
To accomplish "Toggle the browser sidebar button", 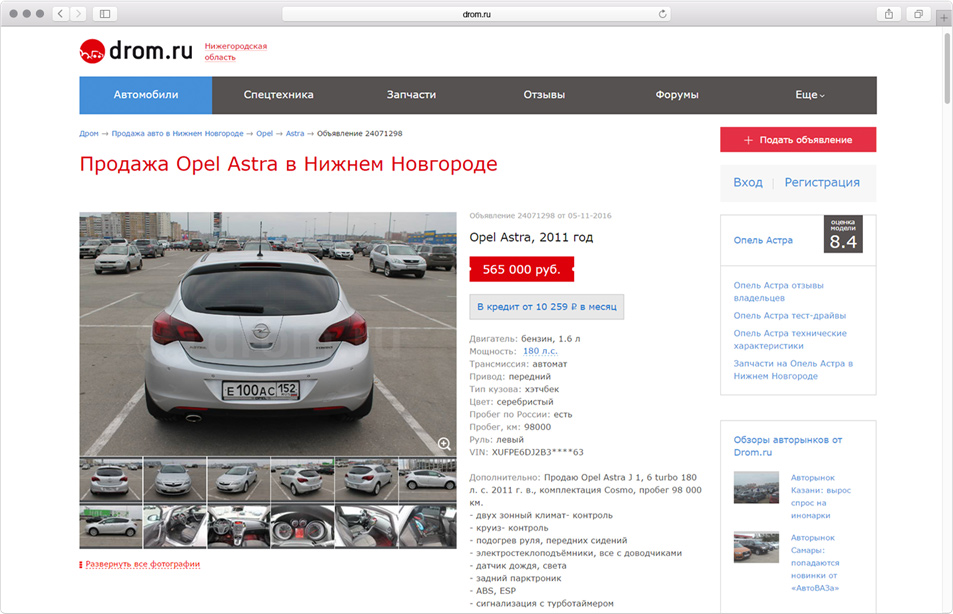I will pos(105,13).
